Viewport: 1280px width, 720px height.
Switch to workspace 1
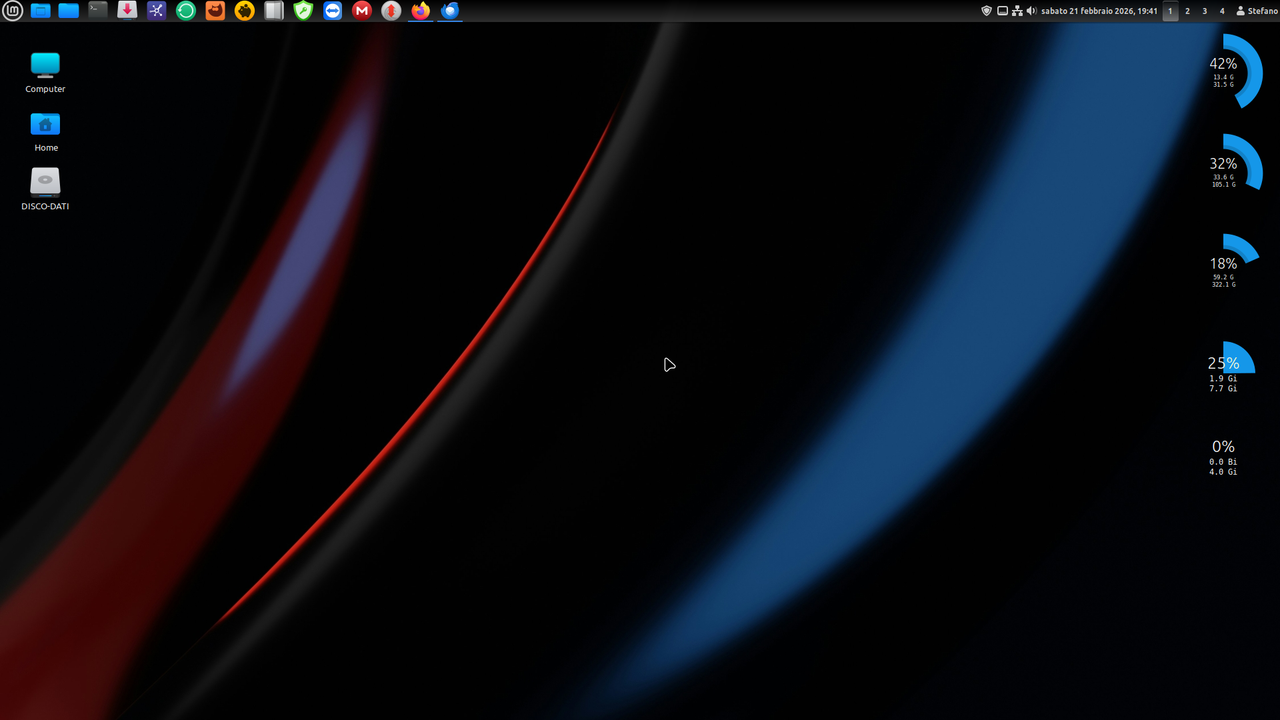(x=1170, y=11)
